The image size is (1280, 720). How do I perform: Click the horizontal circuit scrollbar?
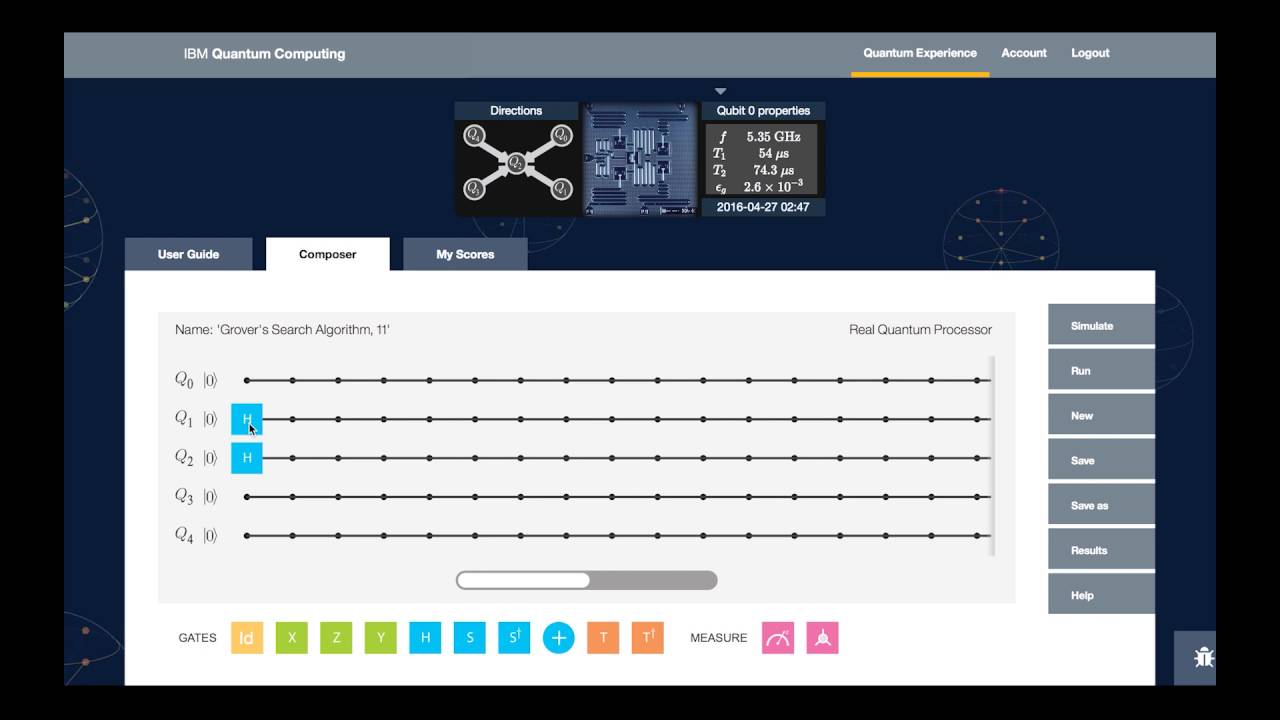coord(523,580)
